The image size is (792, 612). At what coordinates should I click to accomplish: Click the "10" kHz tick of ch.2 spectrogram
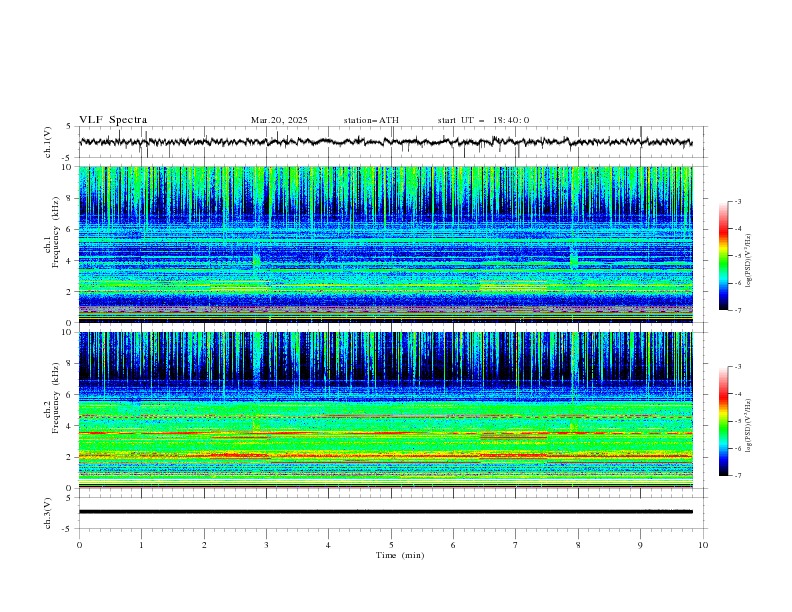69,332
